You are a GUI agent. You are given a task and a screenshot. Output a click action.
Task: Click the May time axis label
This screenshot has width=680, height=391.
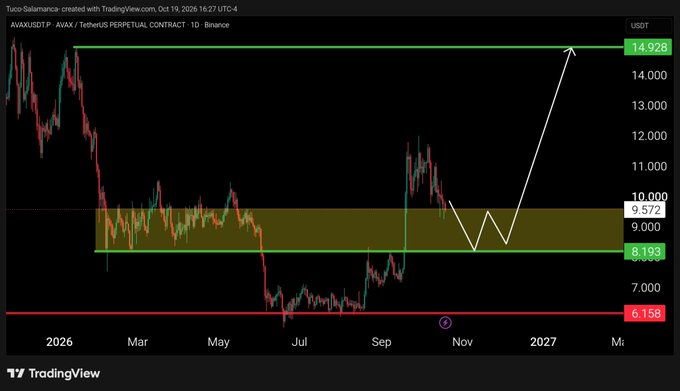click(218, 342)
